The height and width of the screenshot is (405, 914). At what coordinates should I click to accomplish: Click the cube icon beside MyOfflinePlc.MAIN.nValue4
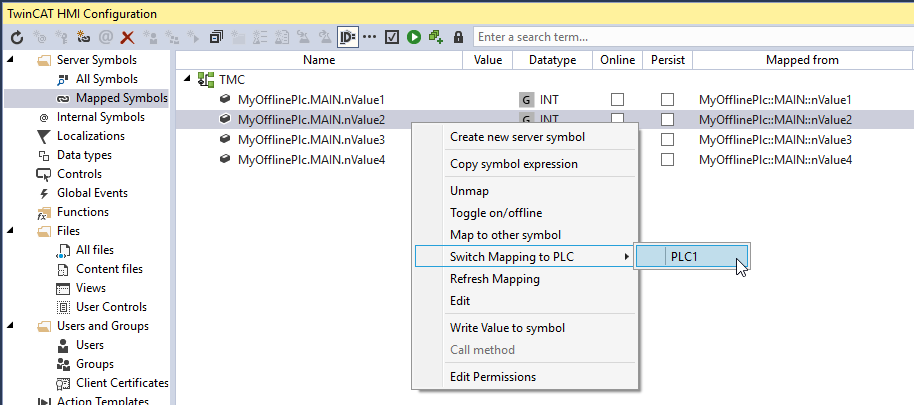225,159
